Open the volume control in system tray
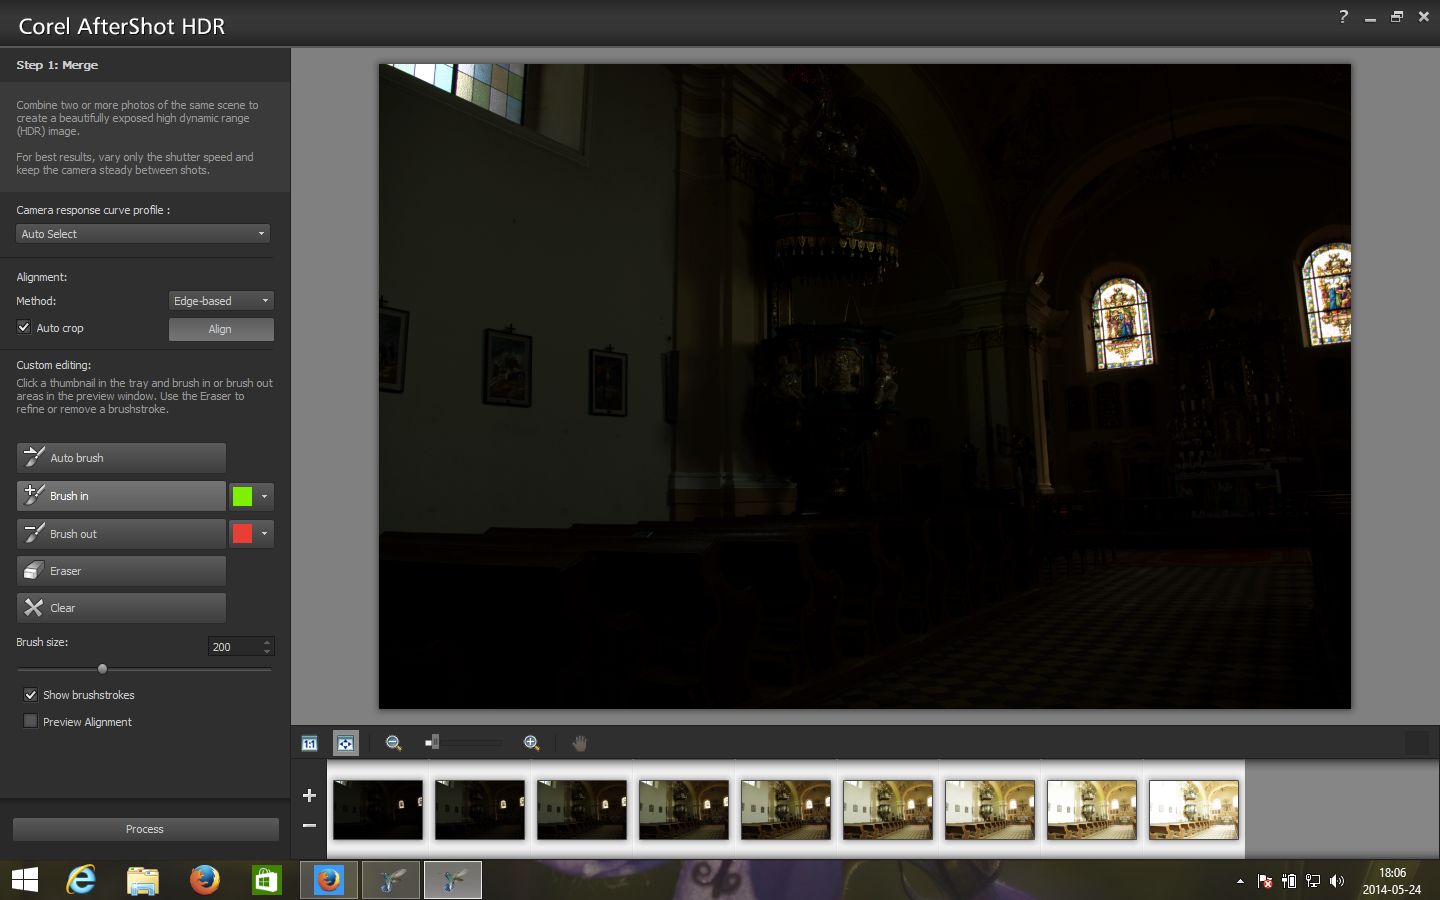 (1337, 881)
